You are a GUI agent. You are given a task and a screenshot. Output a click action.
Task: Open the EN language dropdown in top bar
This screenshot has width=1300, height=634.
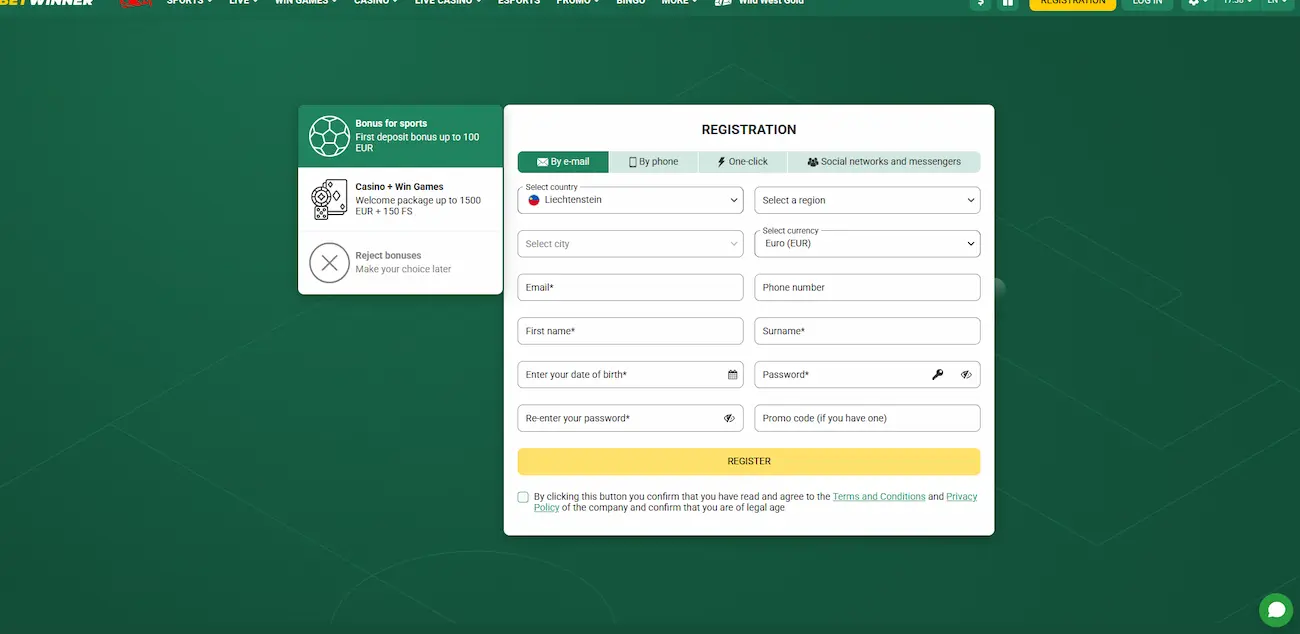pos(1276,3)
